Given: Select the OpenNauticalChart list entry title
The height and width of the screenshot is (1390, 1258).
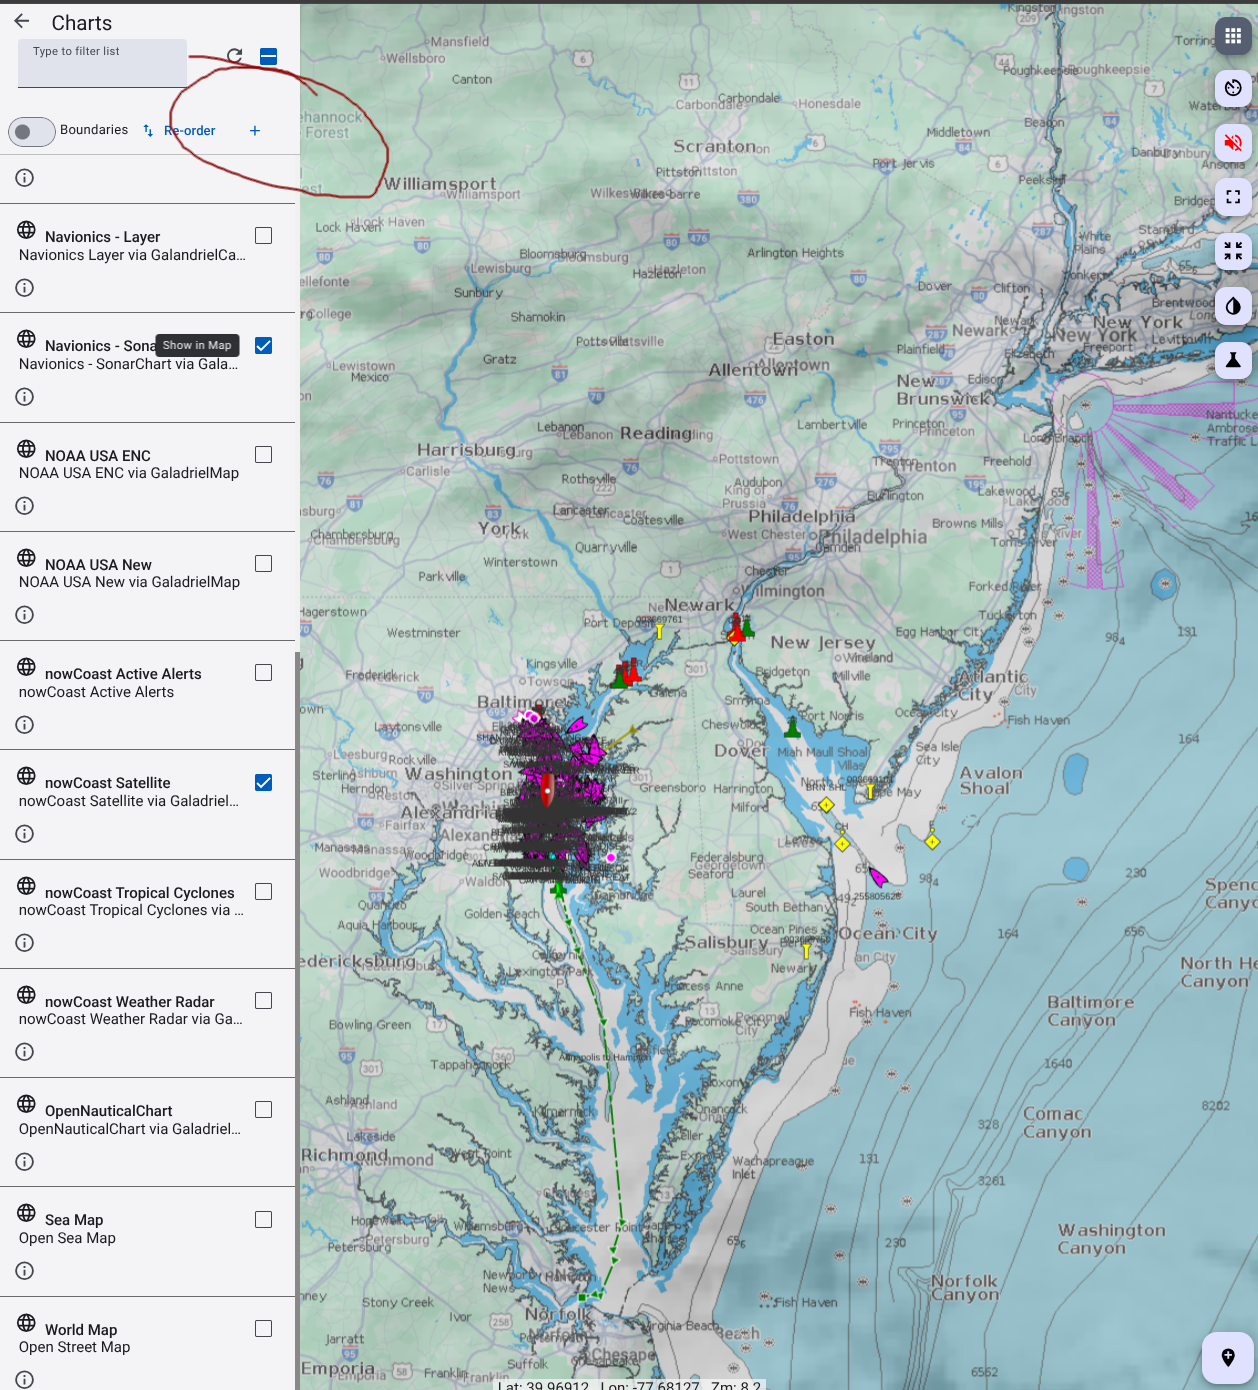Looking at the screenshot, I should pos(109,1111).
